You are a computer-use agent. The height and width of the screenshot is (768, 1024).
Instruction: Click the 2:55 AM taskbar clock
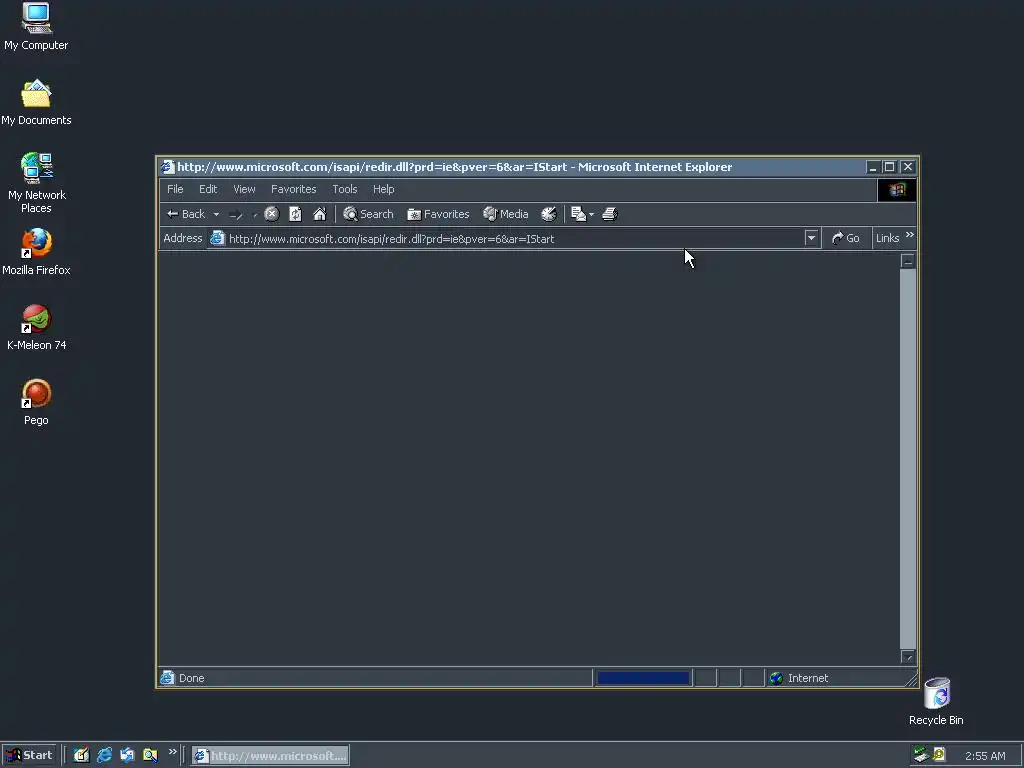(985, 756)
